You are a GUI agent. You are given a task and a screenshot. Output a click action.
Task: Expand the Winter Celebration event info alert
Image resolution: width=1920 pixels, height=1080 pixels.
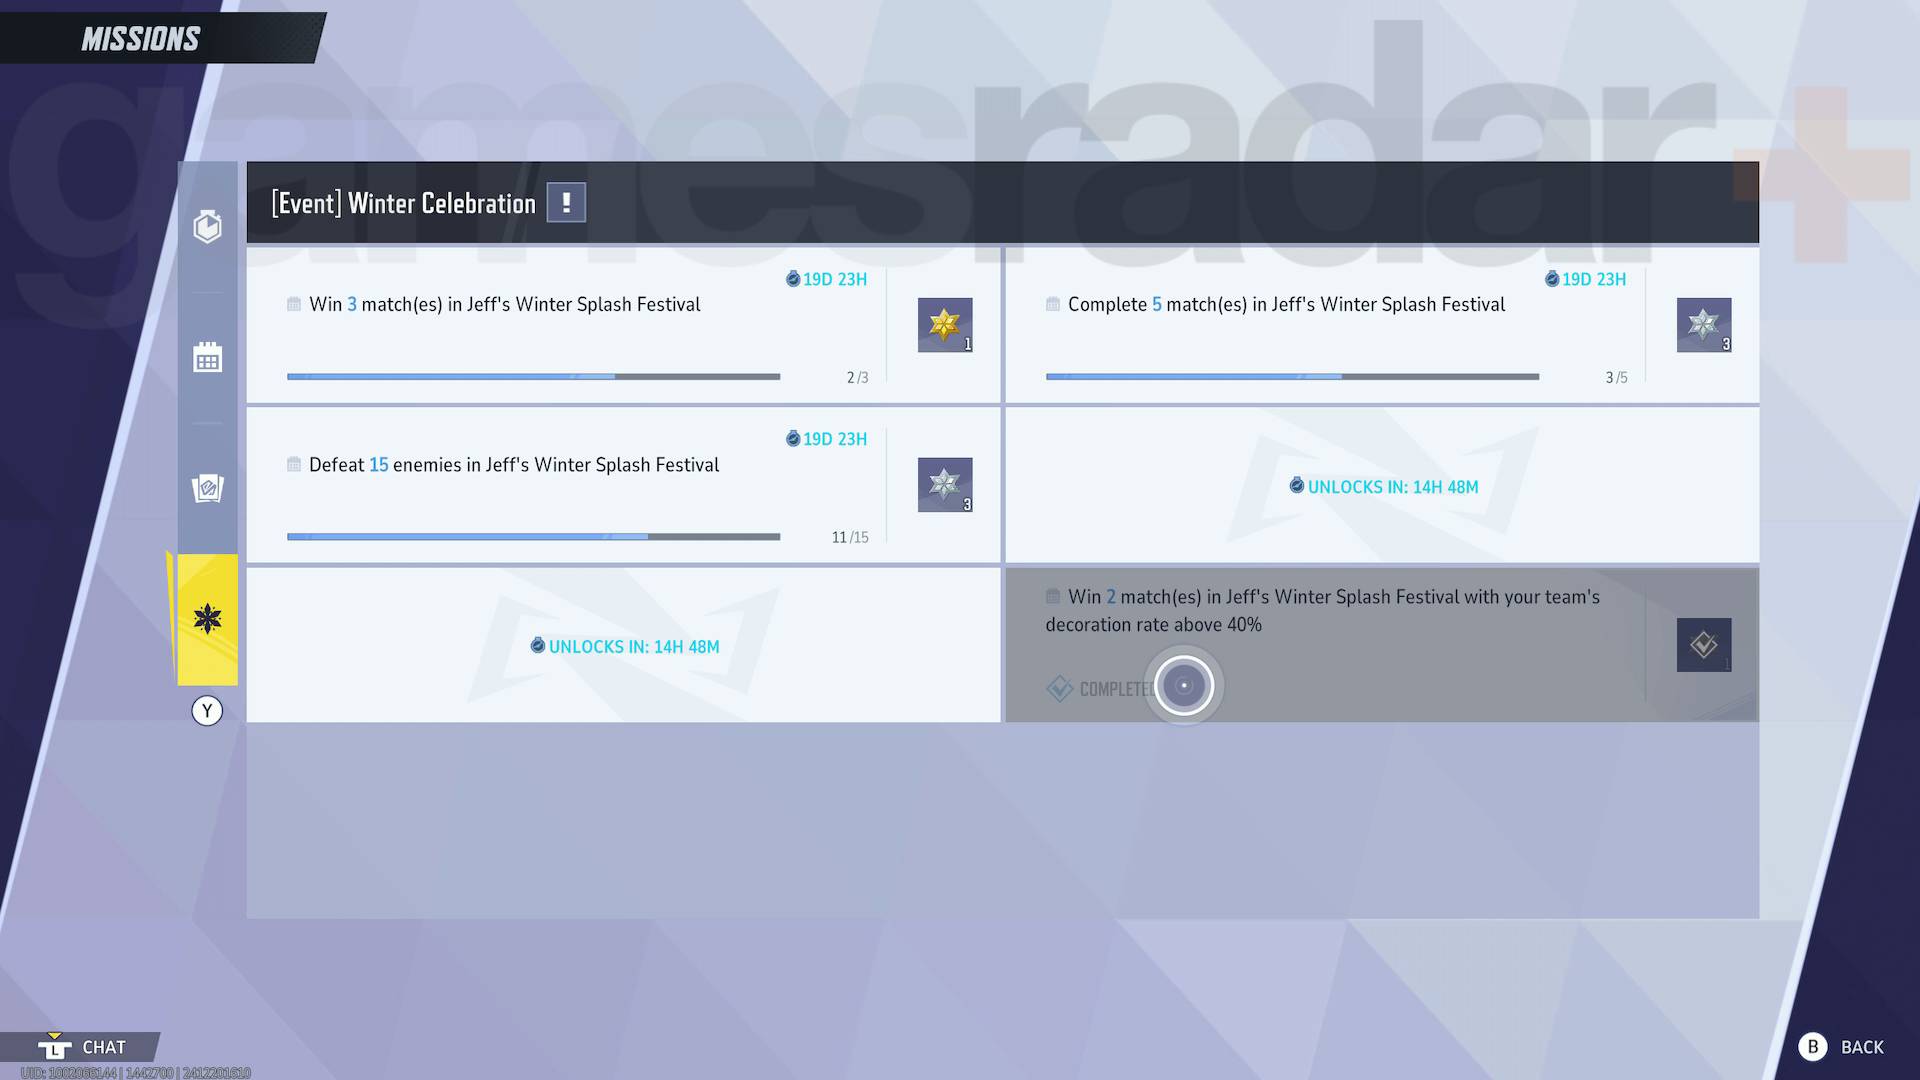(x=564, y=202)
